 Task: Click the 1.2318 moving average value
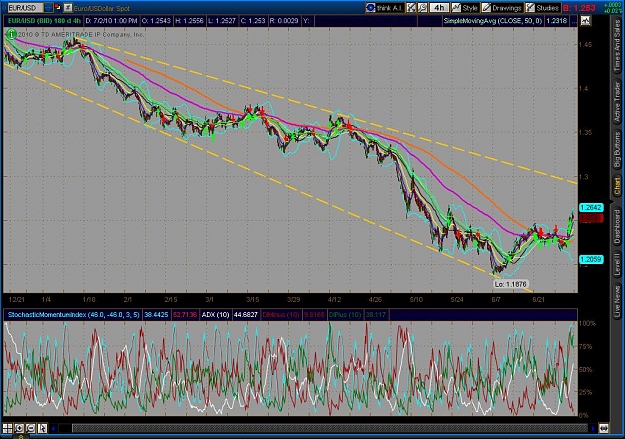click(556, 21)
